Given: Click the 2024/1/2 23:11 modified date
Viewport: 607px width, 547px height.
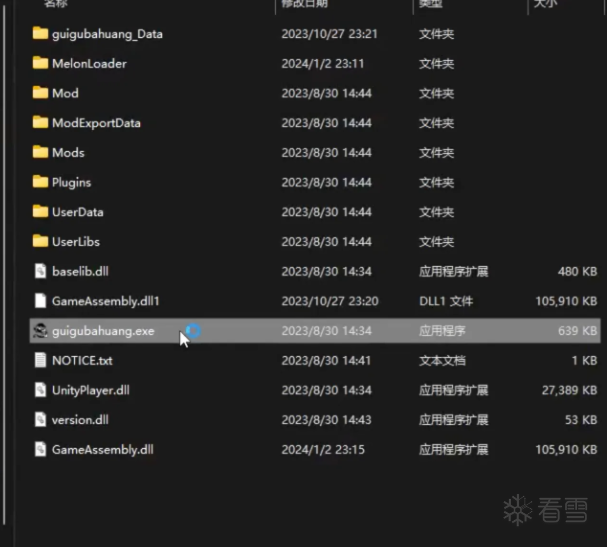Looking at the screenshot, I should pos(323,63).
